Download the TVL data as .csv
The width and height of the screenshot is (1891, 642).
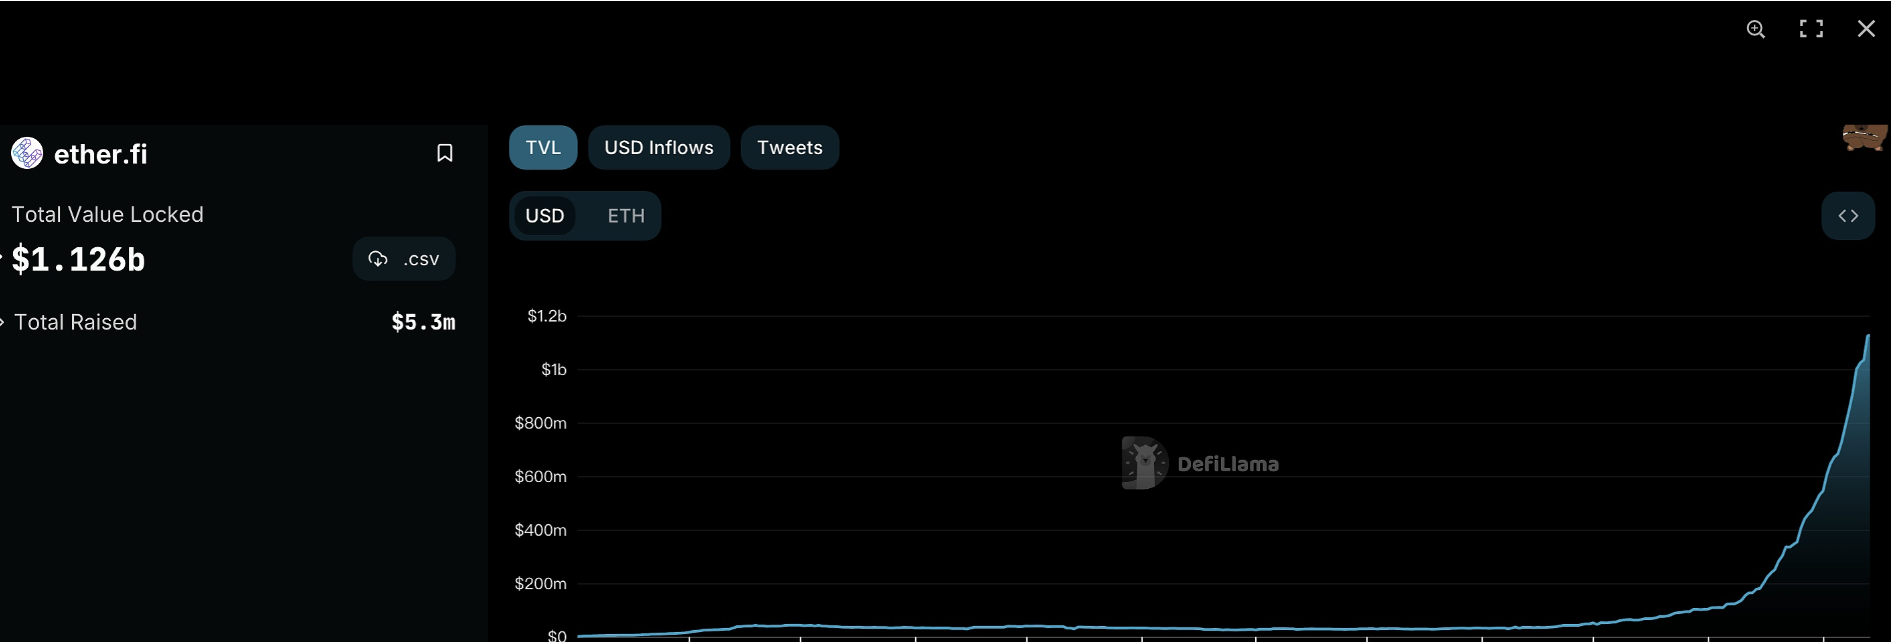[404, 259]
